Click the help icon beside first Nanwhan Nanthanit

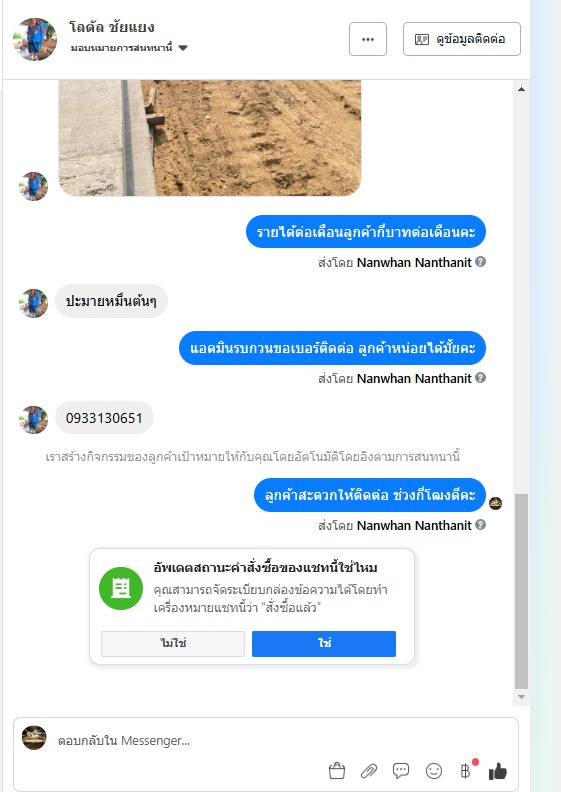pyautogui.click(x=481, y=262)
